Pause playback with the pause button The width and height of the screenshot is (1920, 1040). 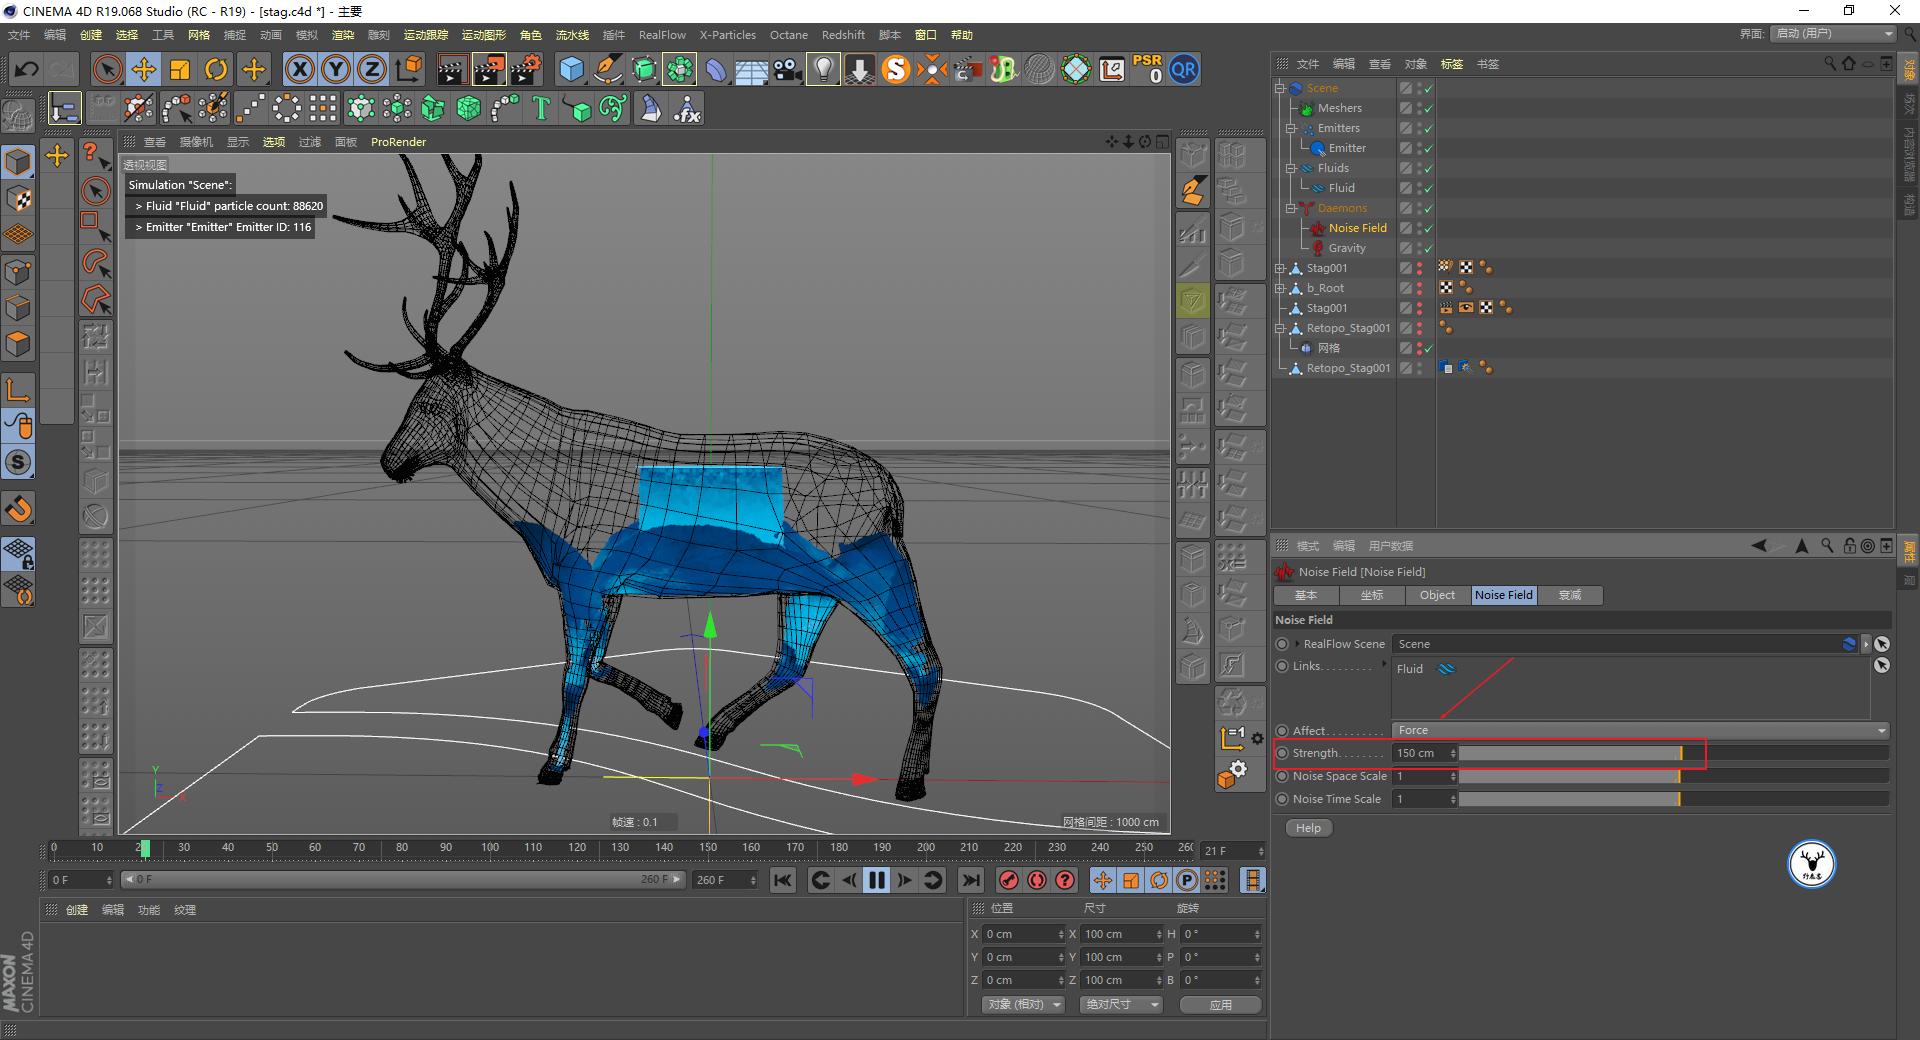point(877,880)
